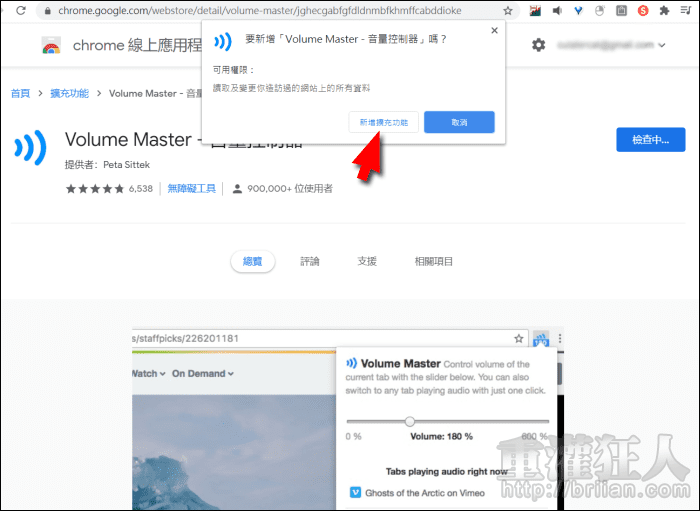
Task: Click the 檢查中... blue button
Action: (x=650, y=140)
